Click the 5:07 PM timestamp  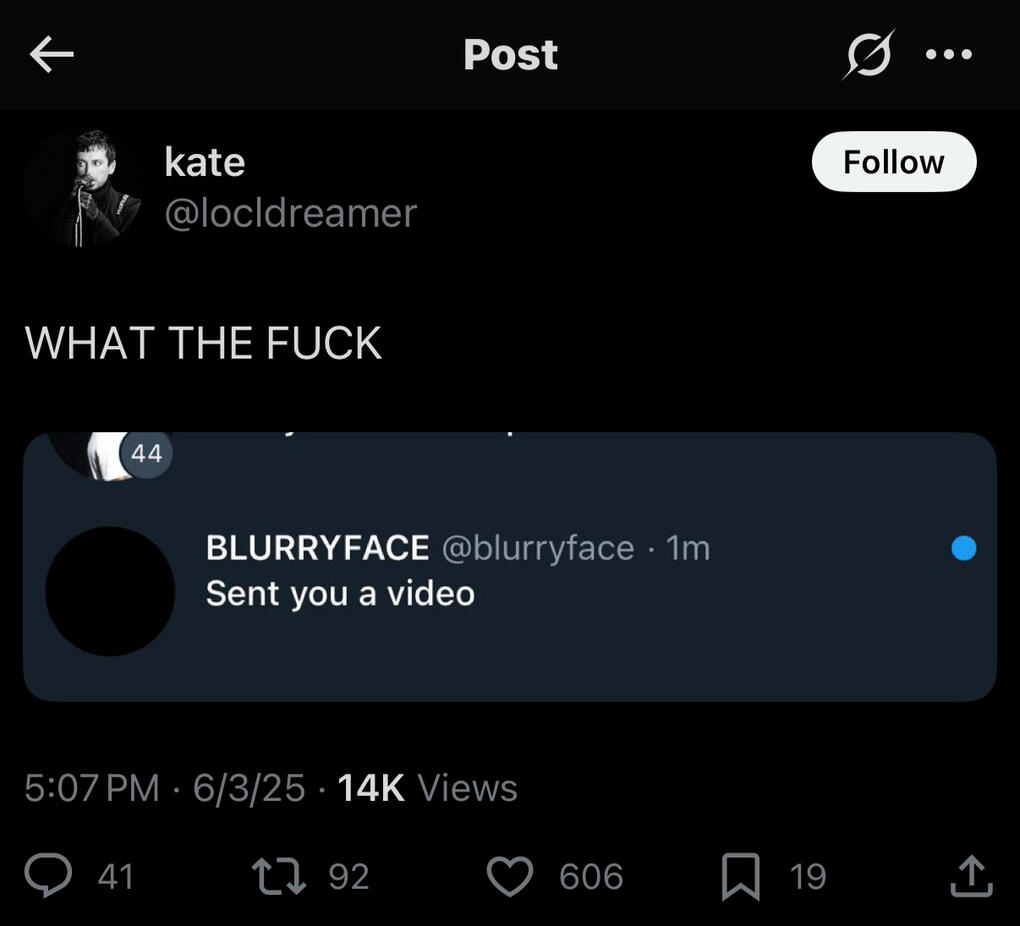91,788
